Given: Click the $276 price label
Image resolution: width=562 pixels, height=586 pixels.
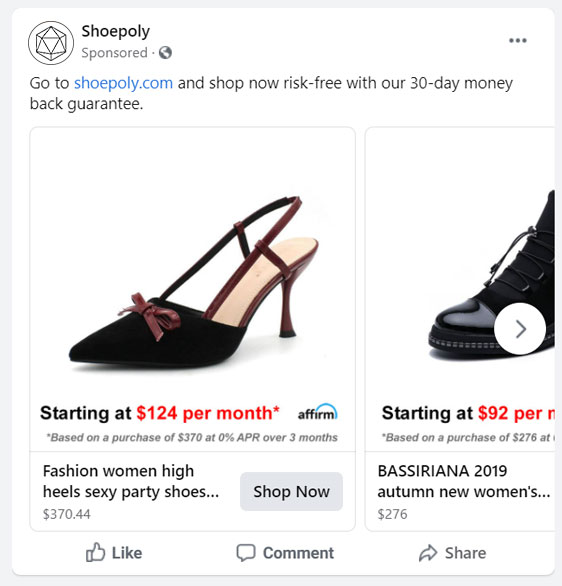Looking at the screenshot, I should tap(392, 514).
